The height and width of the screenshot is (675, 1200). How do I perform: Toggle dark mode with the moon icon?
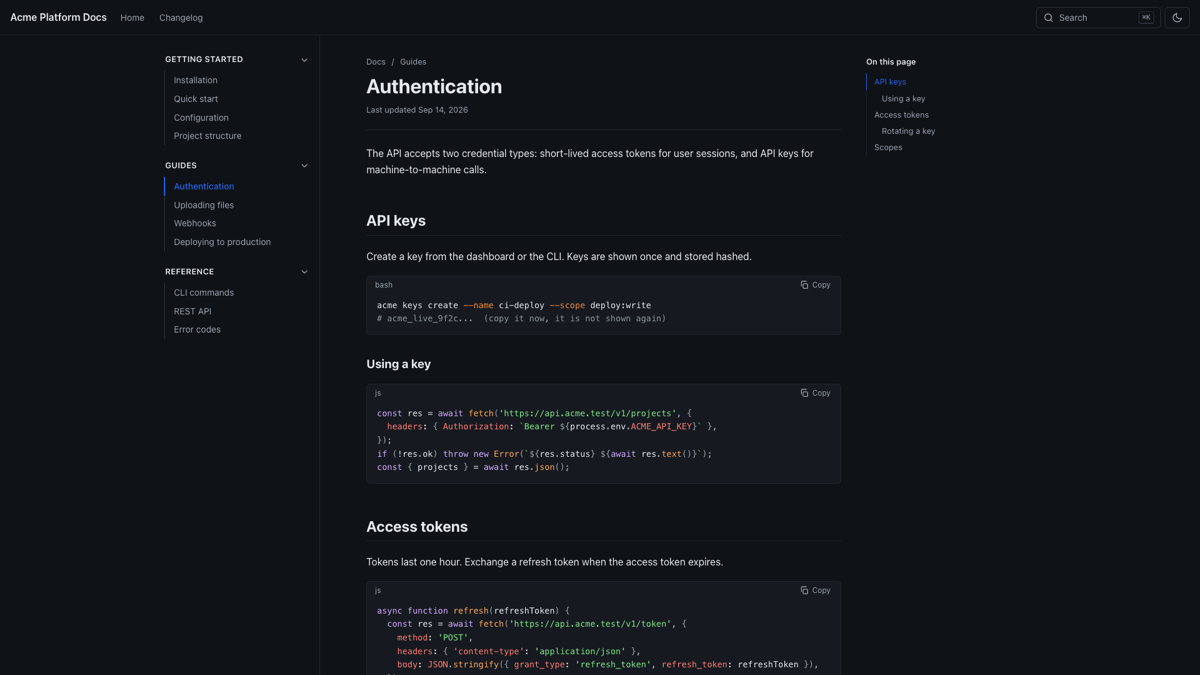[1177, 17]
